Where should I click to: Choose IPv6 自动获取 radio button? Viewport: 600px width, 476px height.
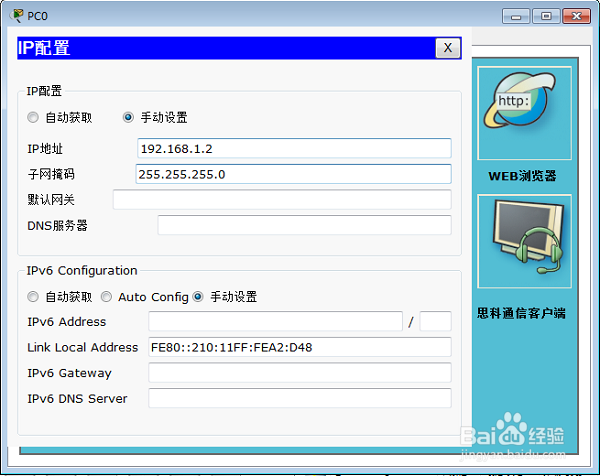(33, 297)
